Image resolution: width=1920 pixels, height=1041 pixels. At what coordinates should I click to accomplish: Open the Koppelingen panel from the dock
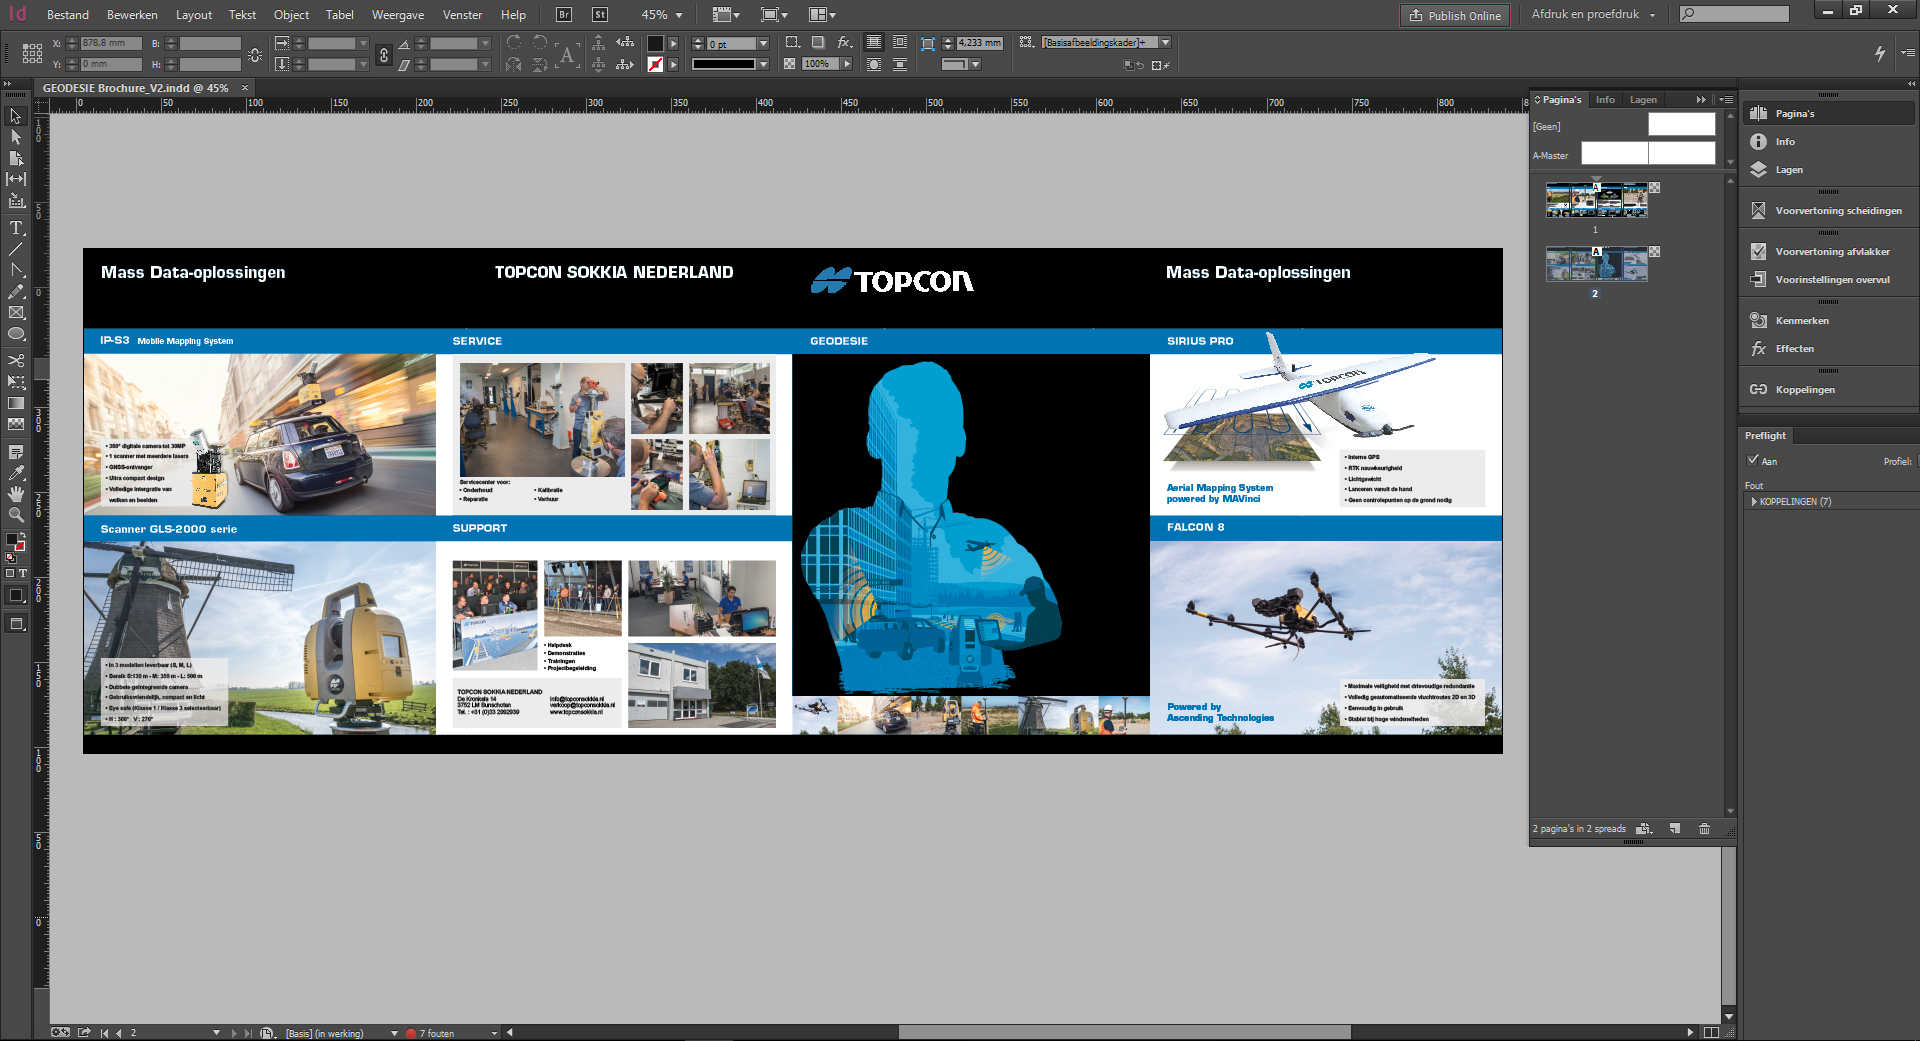(1805, 389)
